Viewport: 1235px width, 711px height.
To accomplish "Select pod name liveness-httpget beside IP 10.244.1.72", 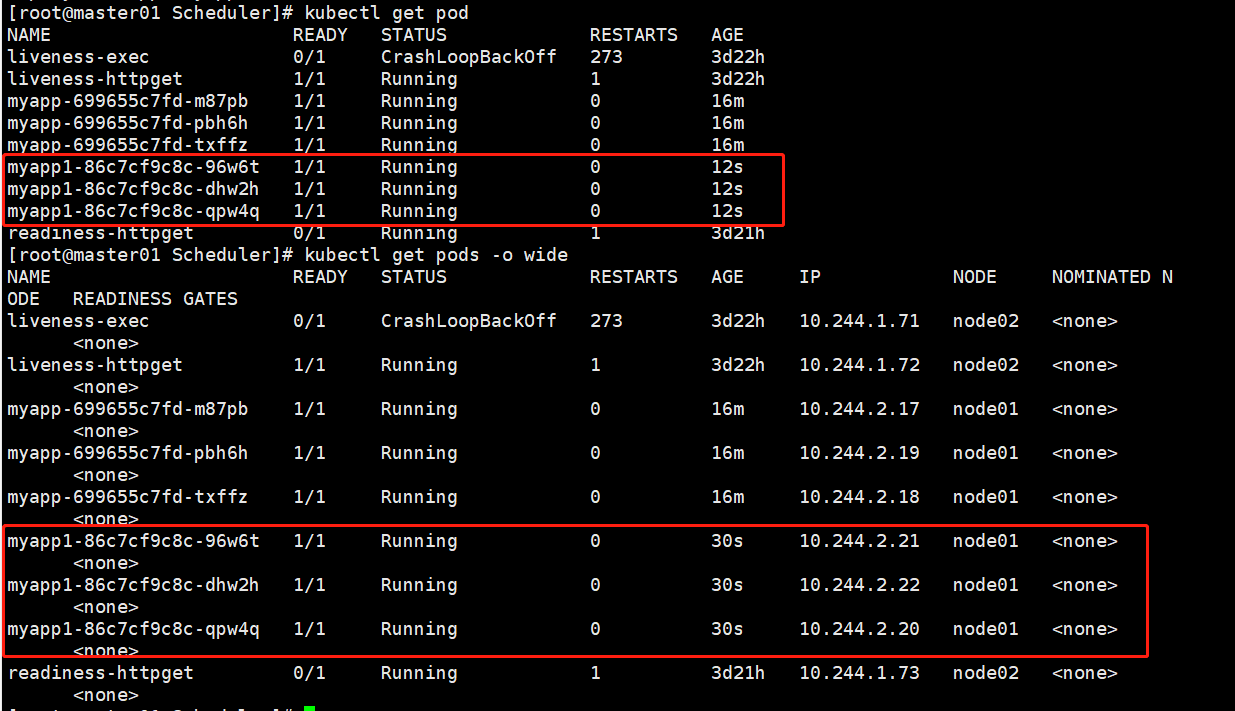I will (94, 365).
